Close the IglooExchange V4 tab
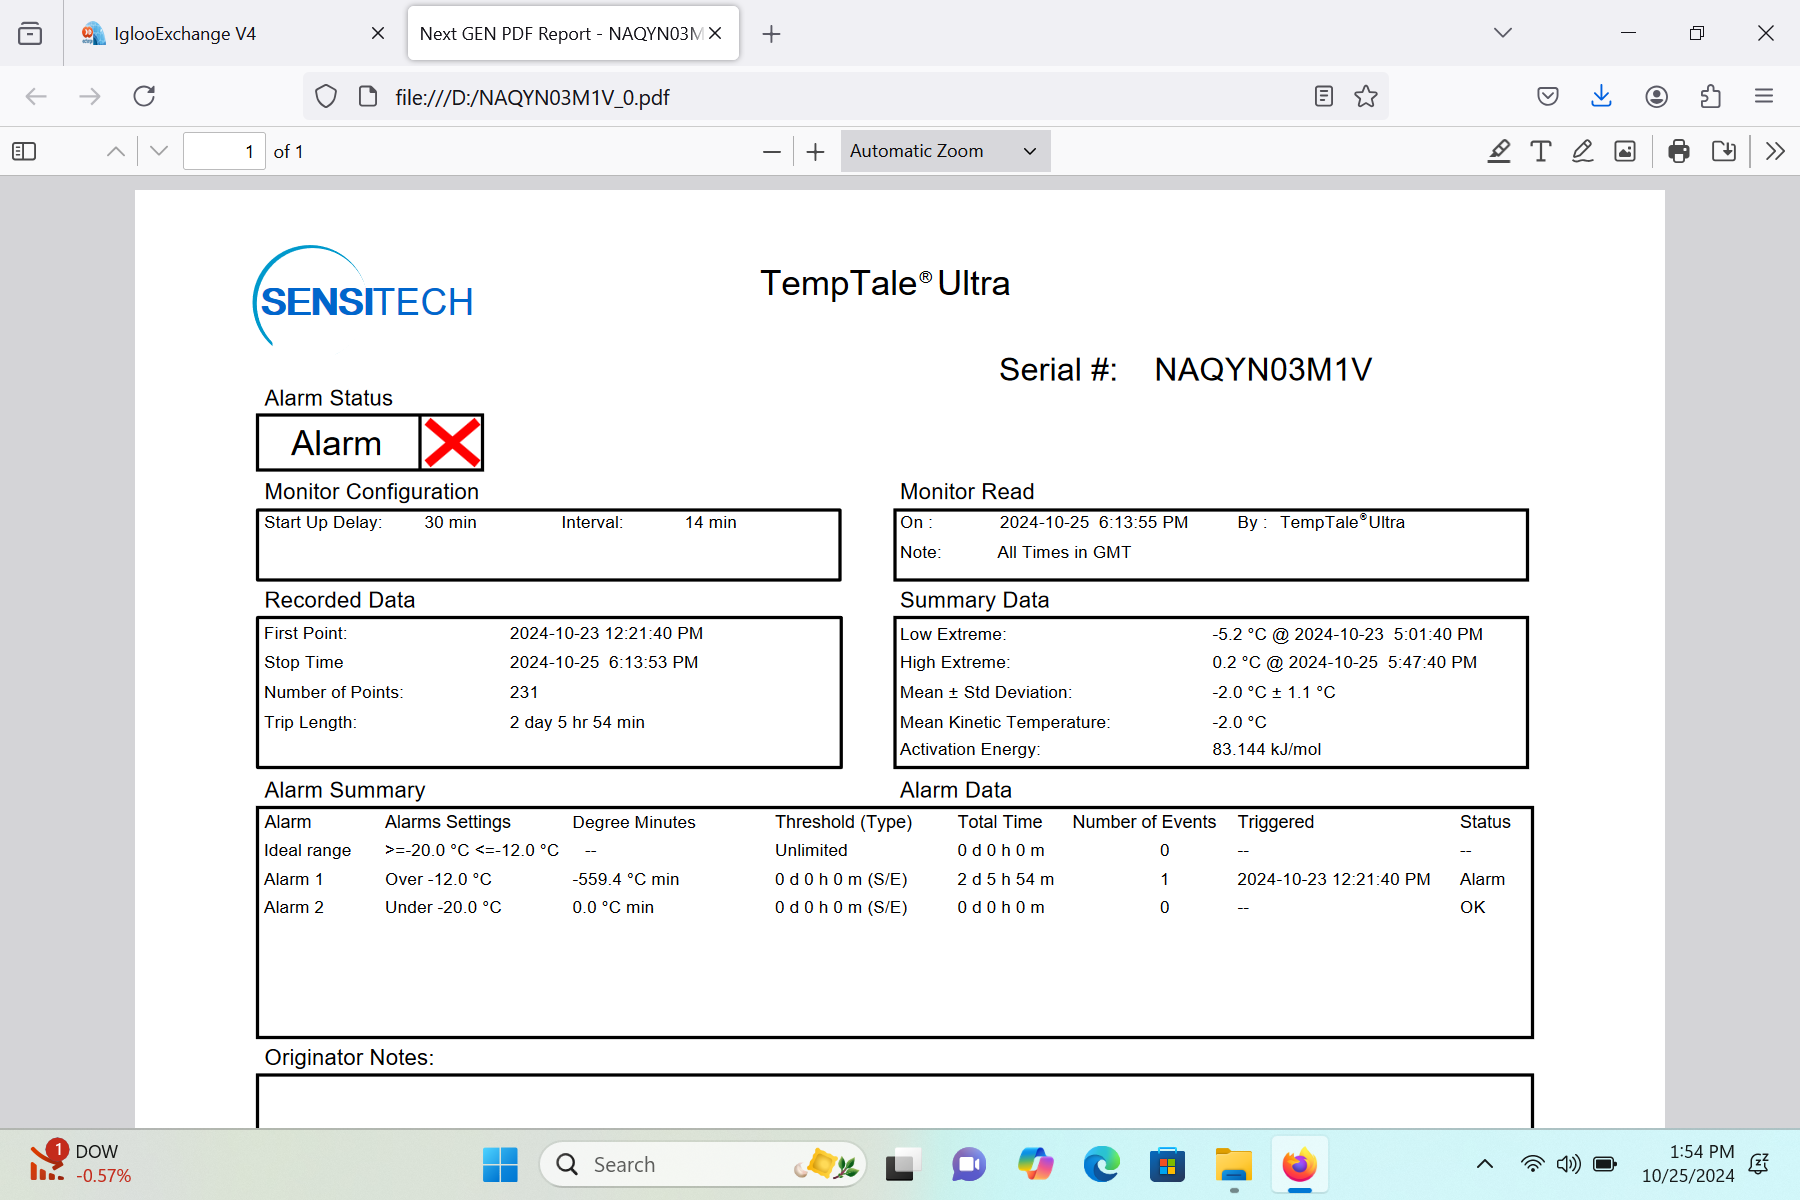The image size is (1800, 1200). tap(378, 33)
